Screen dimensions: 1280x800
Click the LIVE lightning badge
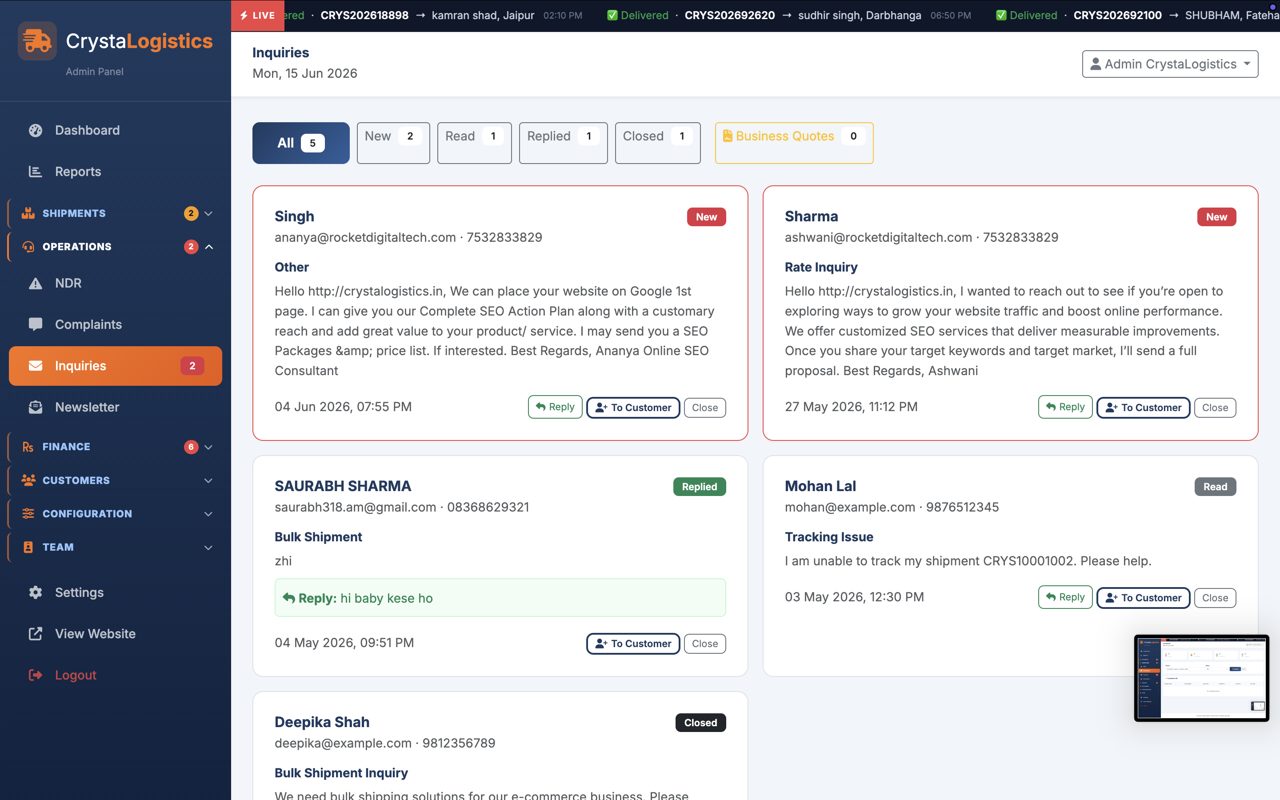(x=258, y=15)
